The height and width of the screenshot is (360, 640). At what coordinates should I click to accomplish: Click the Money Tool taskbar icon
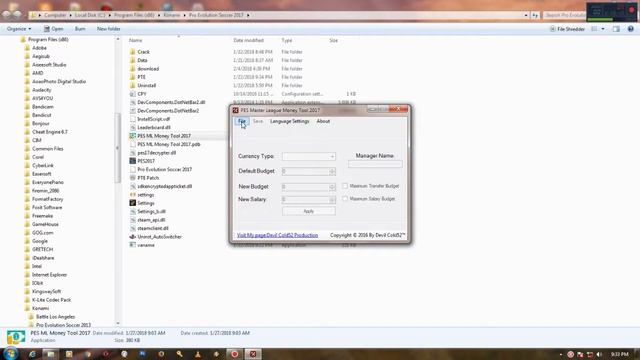coord(253,354)
